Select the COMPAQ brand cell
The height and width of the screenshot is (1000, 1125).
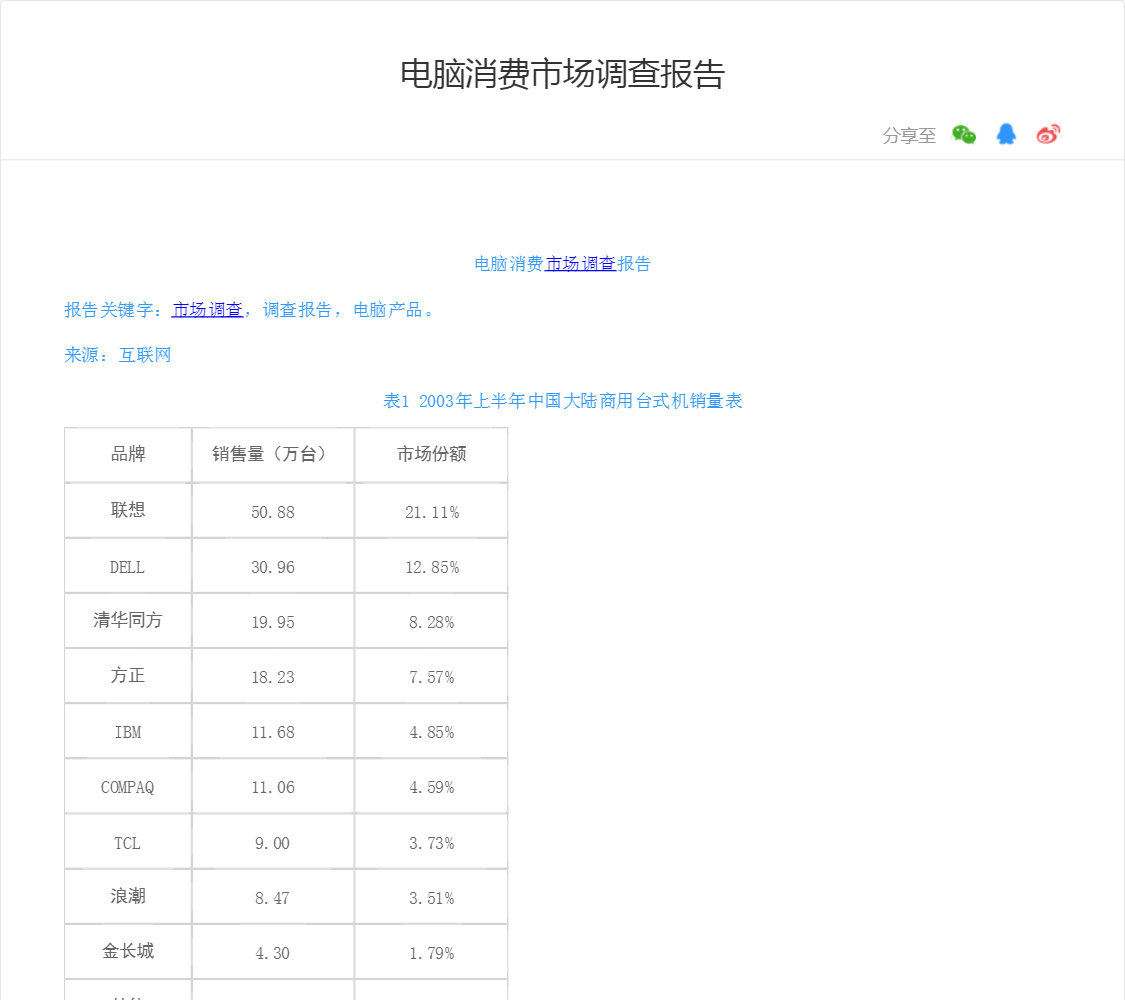pyautogui.click(x=128, y=786)
